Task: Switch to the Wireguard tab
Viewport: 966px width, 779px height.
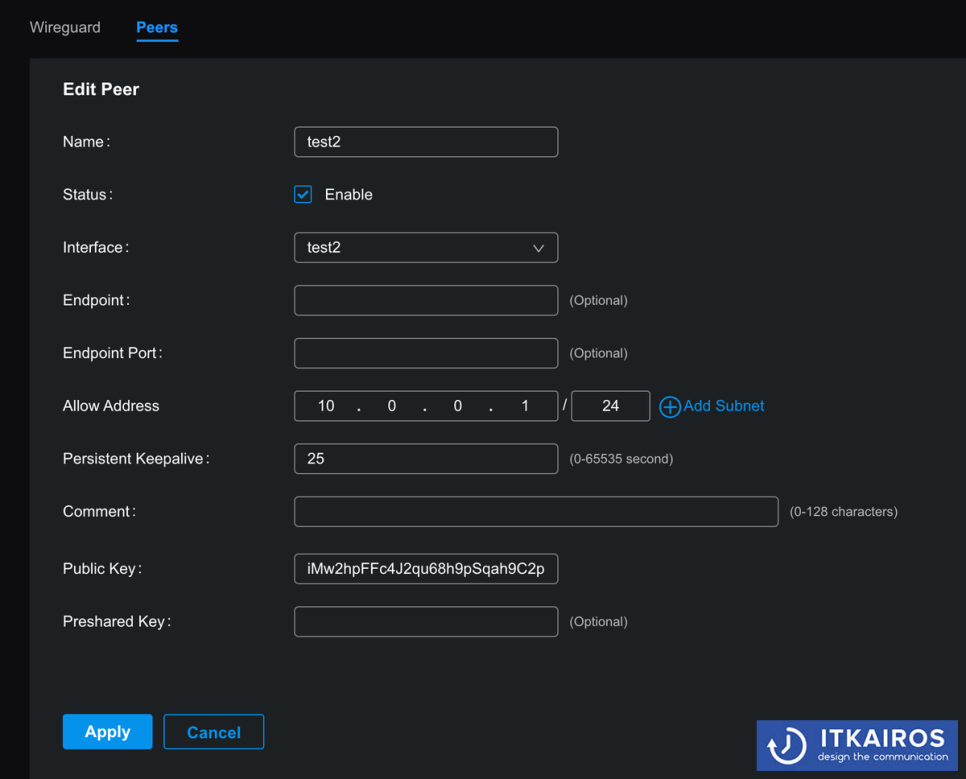Action: click(65, 27)
